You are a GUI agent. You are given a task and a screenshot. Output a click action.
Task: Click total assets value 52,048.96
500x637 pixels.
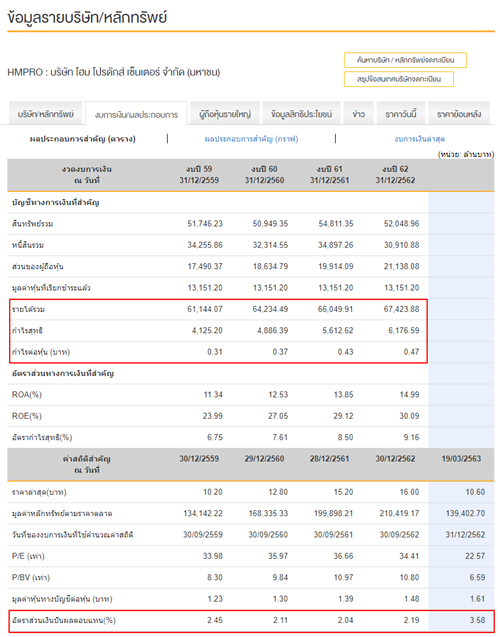[401, 224]
